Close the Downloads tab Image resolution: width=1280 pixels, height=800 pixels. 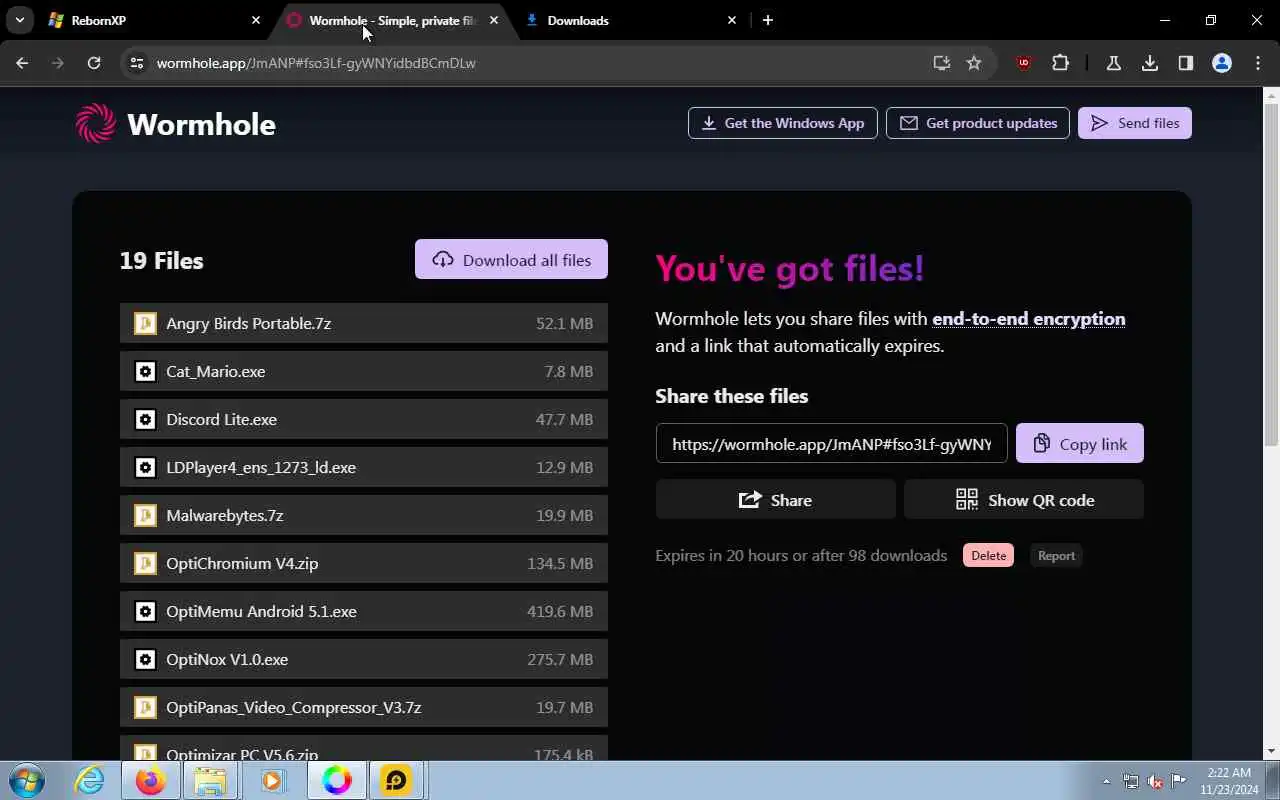click(732, 20)
